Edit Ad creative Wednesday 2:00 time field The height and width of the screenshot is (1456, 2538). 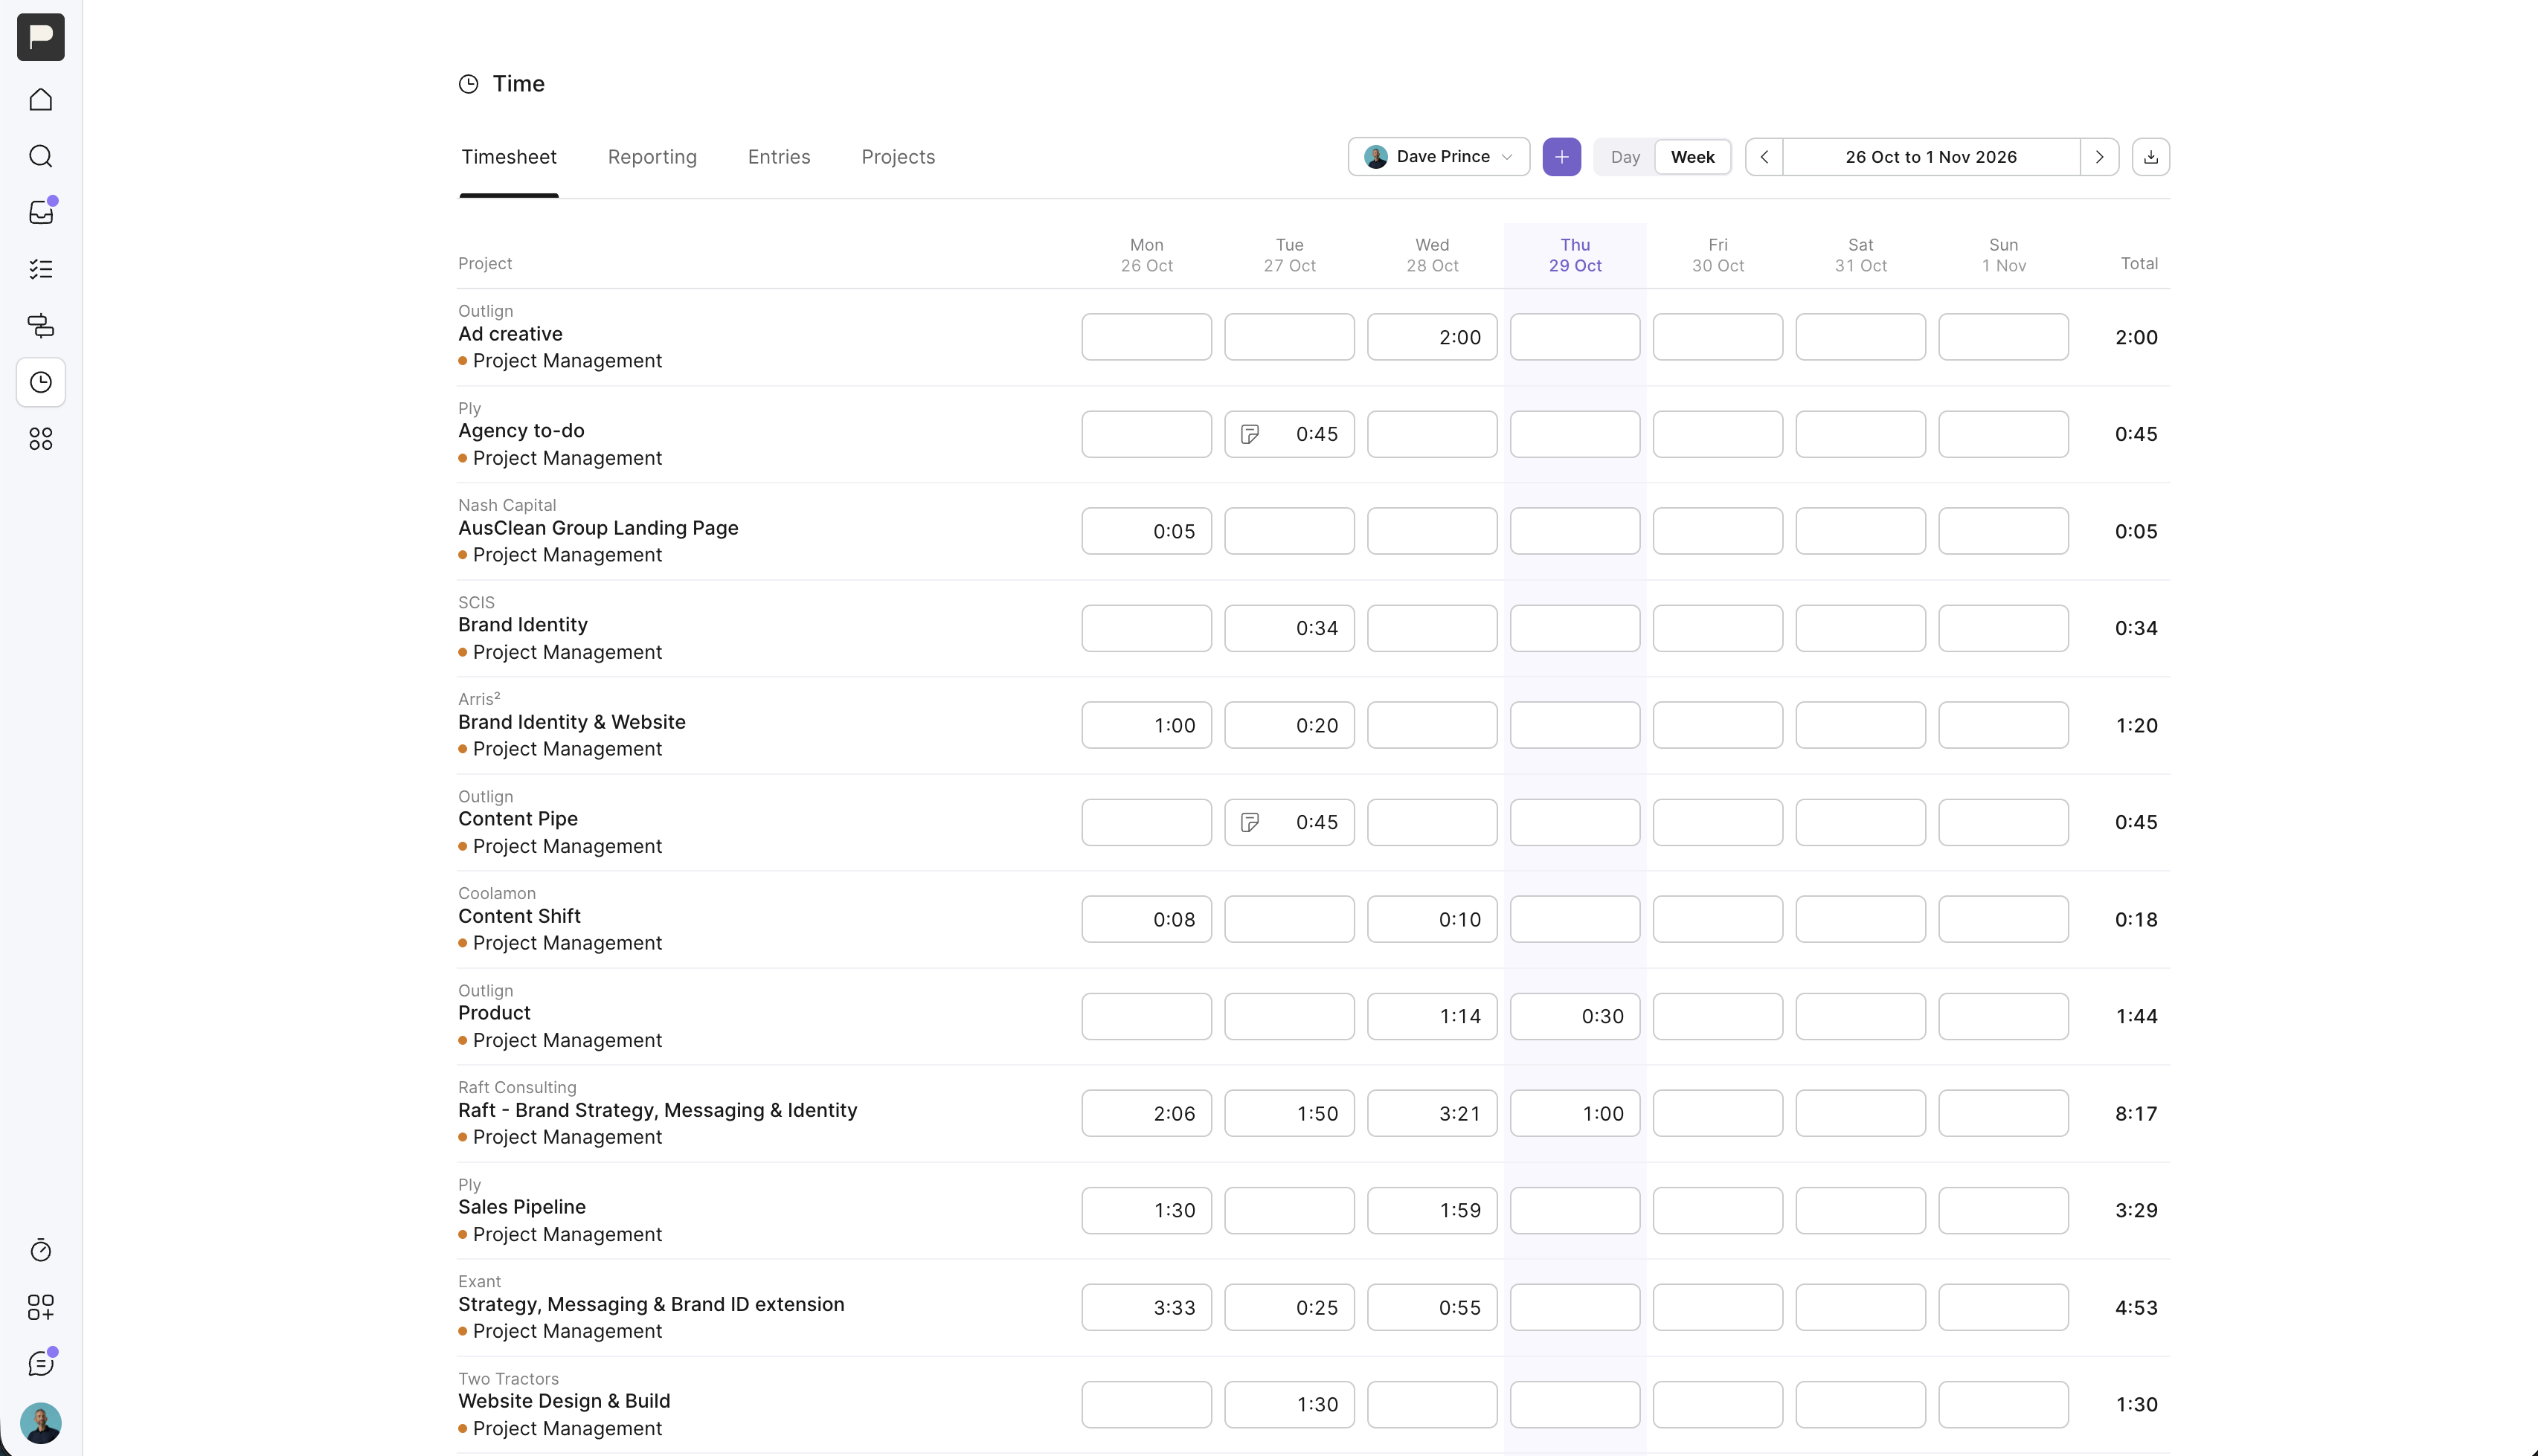1432,337
